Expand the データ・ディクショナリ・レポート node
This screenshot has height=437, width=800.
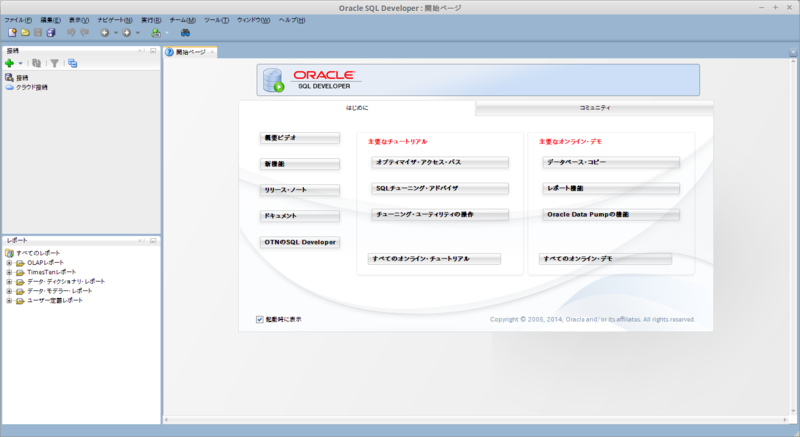pyautogui.click(x=9, y=282)
